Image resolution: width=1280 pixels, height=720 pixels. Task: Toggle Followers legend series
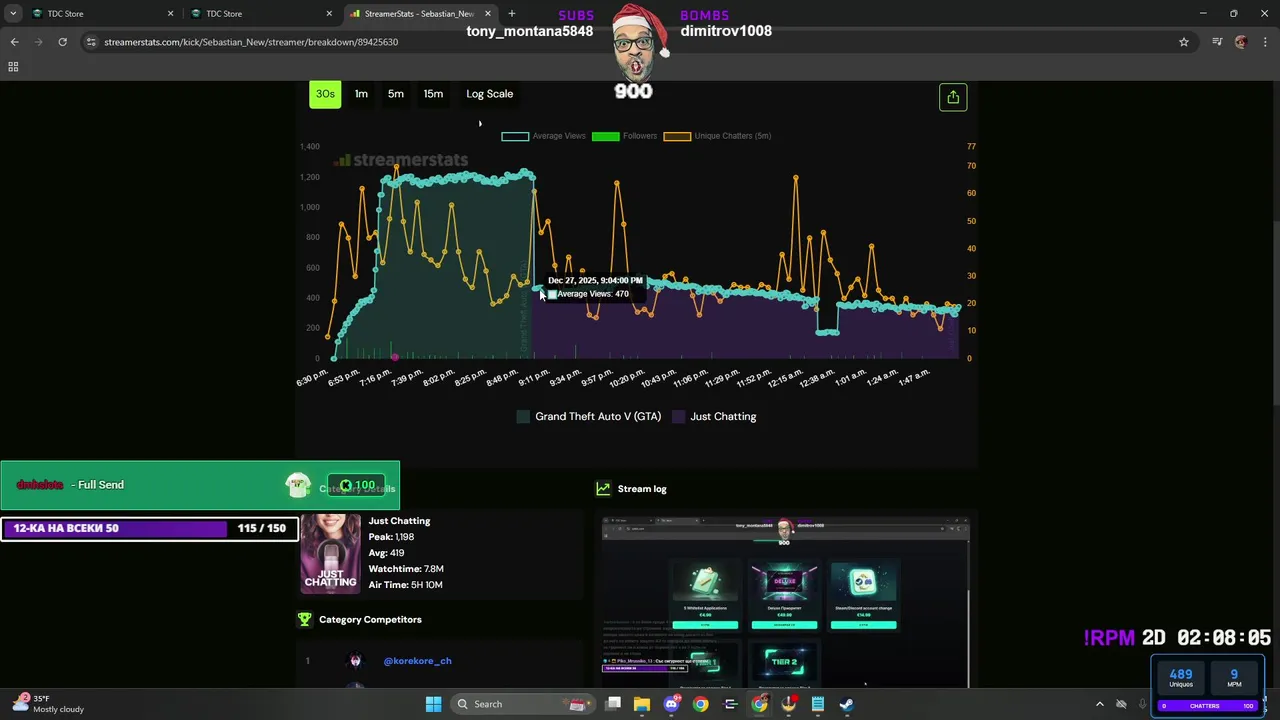624,136
